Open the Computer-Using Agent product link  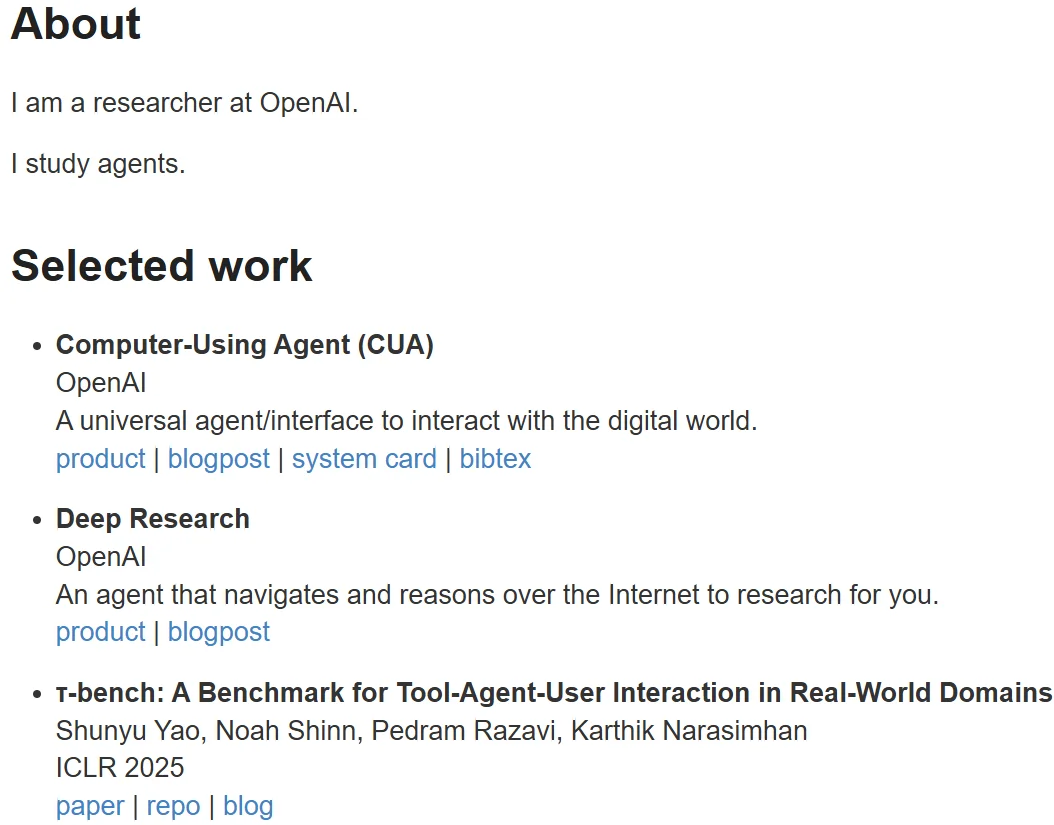pos(100,459)
